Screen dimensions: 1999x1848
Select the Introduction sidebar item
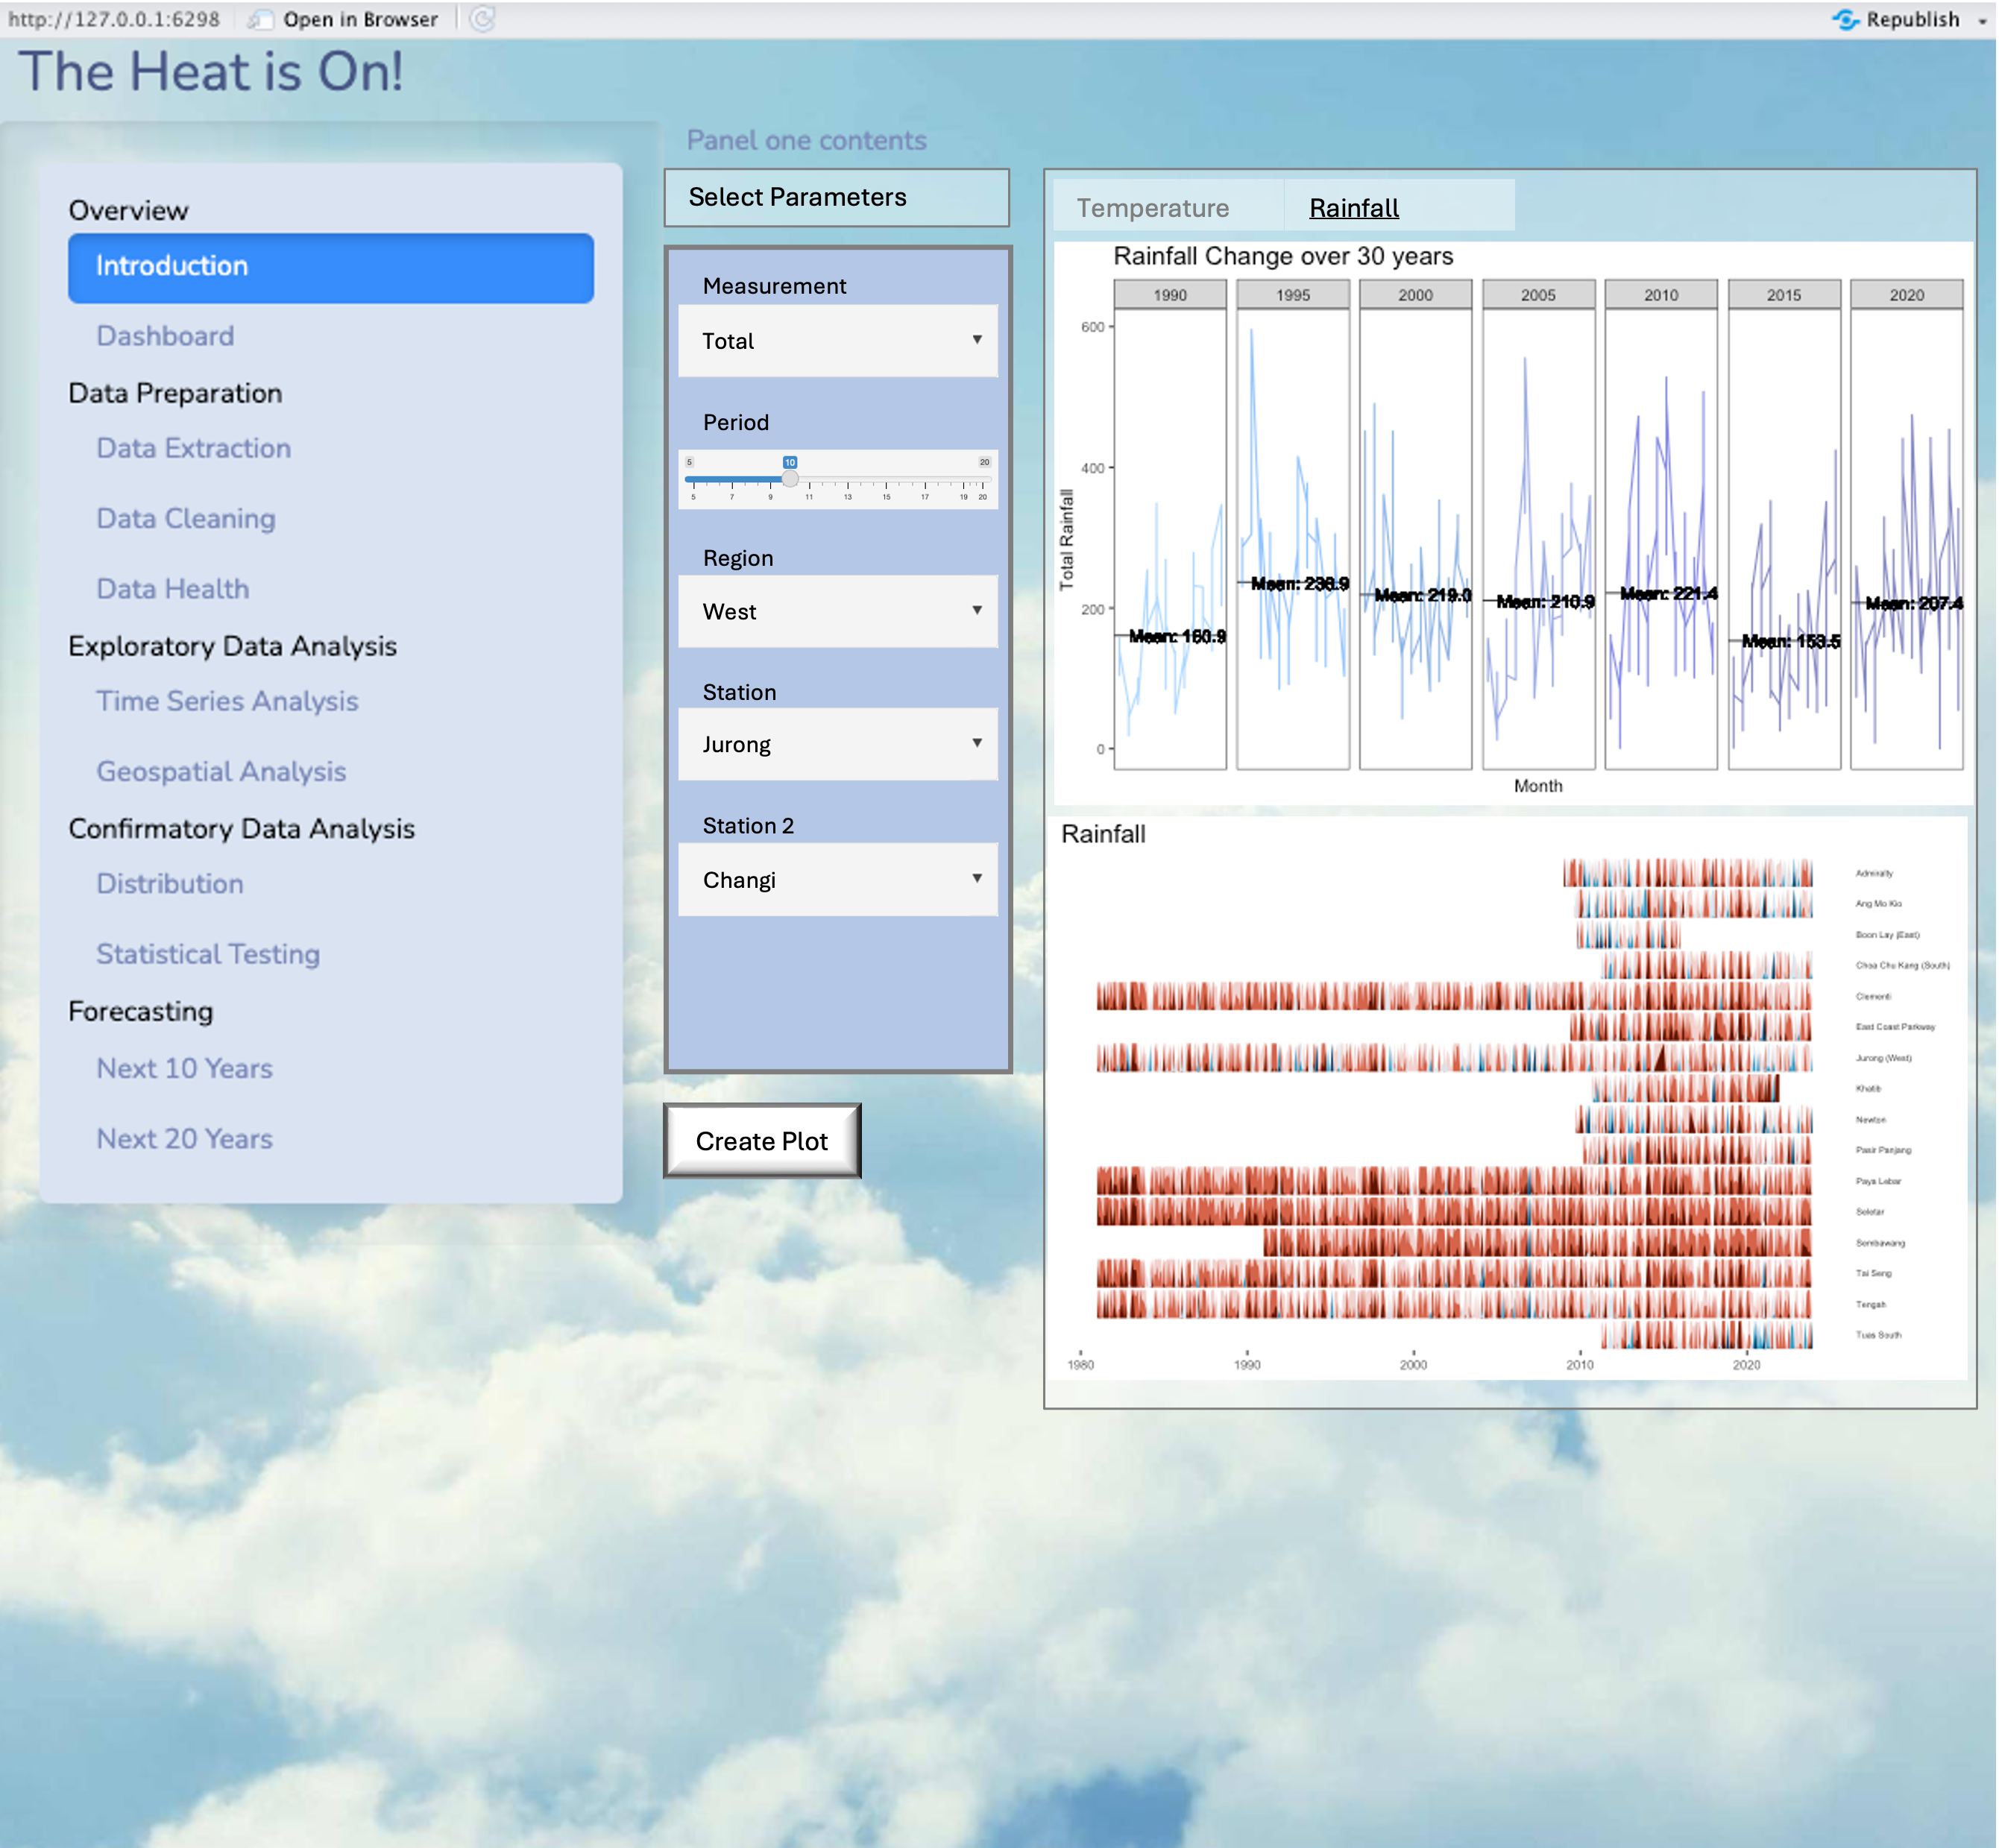[x=330, y=267]
